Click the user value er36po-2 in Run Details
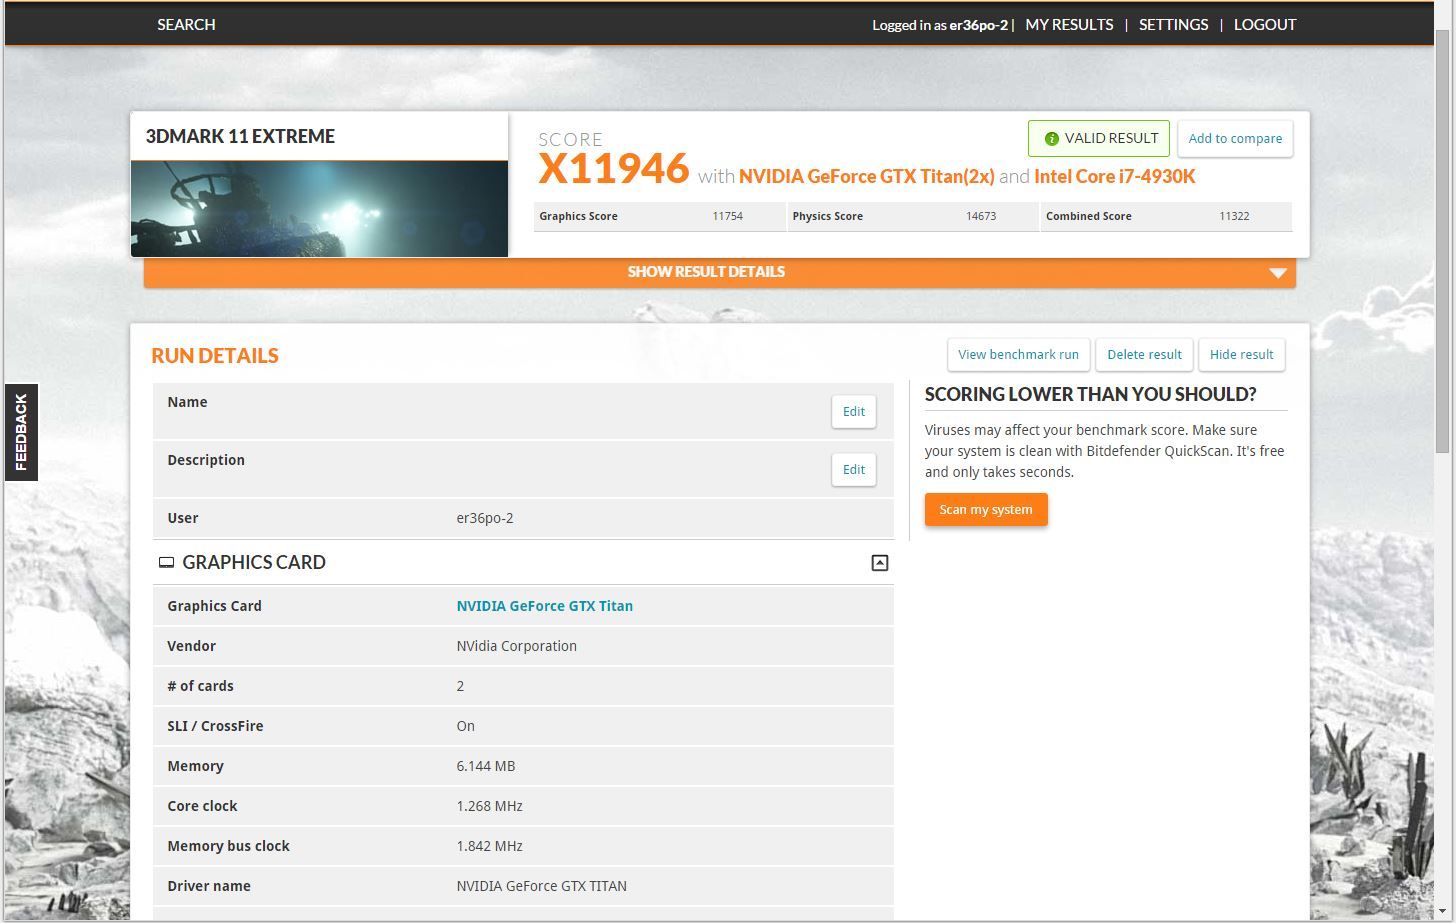The image size is (1456, 923). tap(485, 518)
